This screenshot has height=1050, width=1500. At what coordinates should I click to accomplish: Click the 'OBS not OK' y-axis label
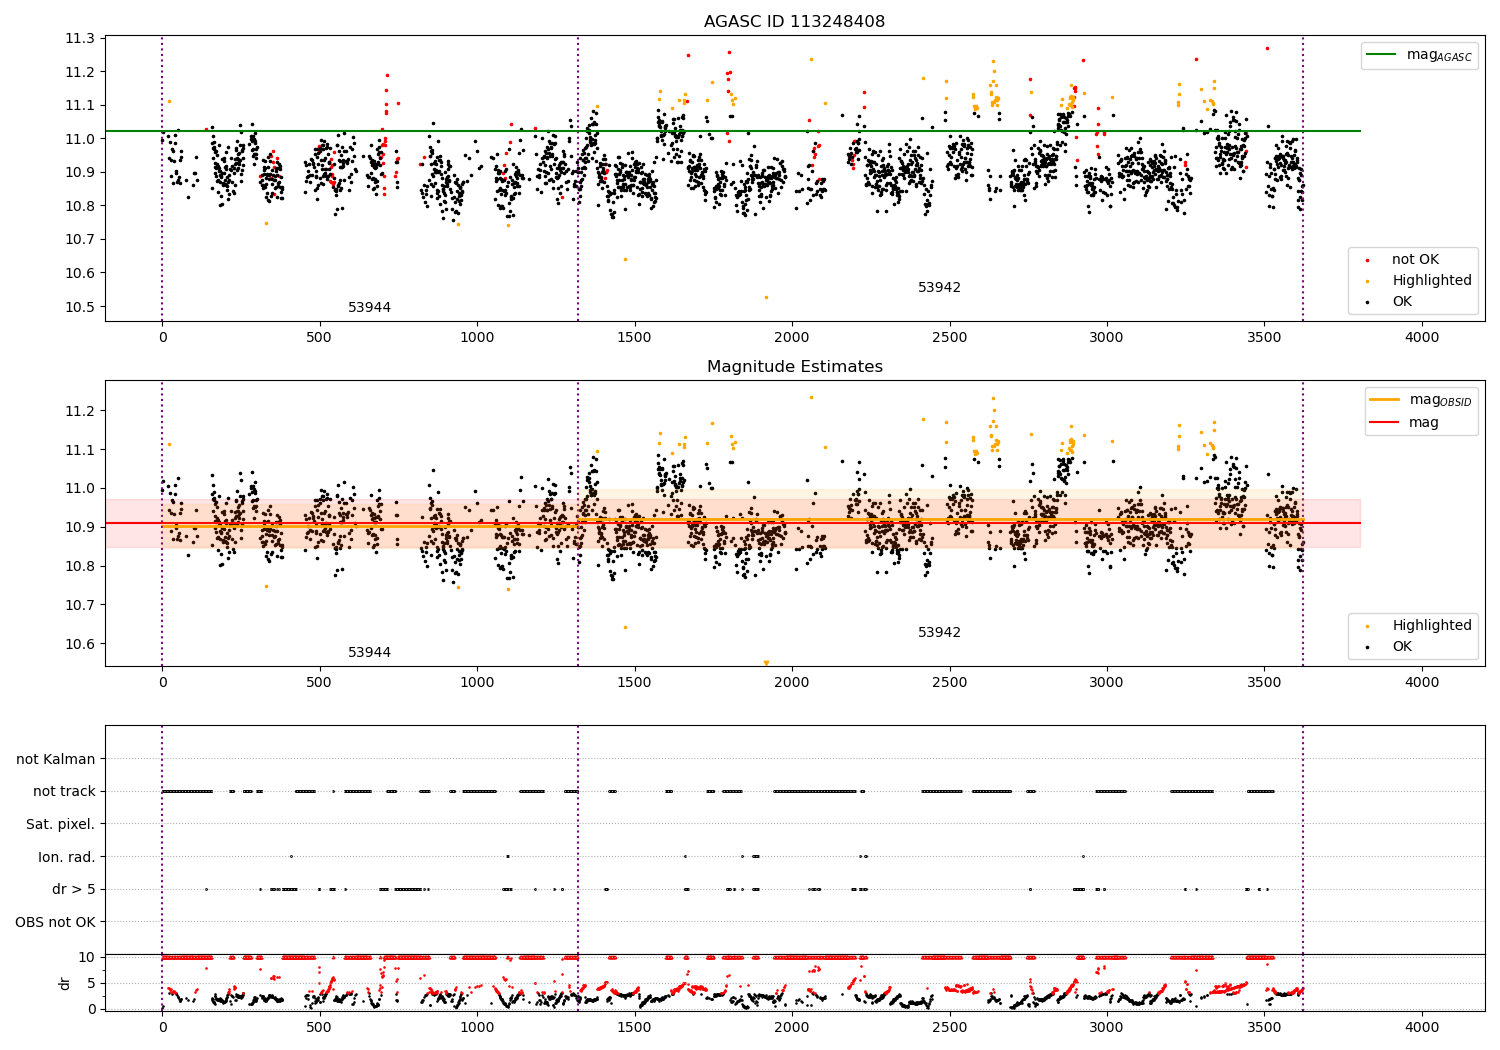55,922
